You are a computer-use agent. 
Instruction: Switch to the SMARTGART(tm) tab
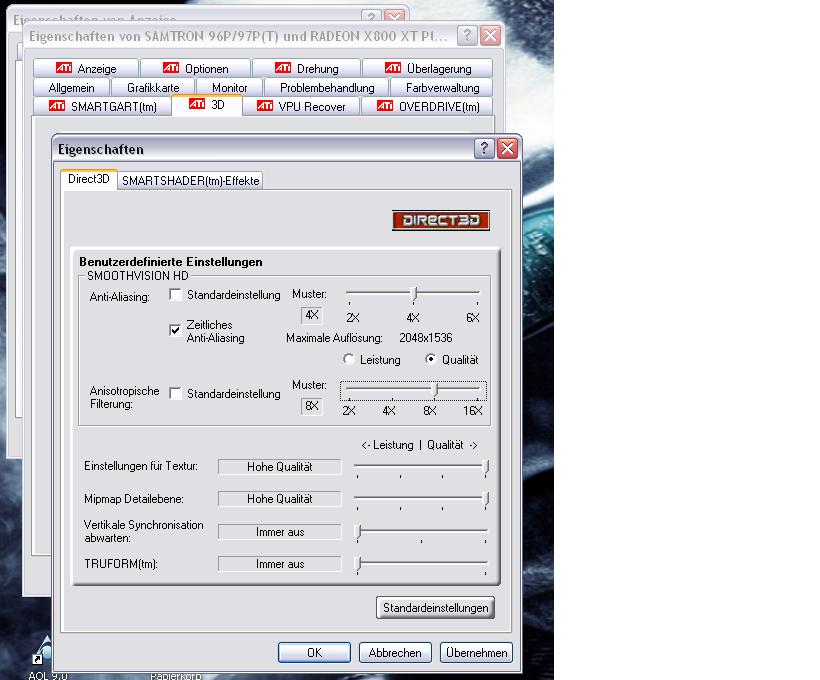coord(102,106)
